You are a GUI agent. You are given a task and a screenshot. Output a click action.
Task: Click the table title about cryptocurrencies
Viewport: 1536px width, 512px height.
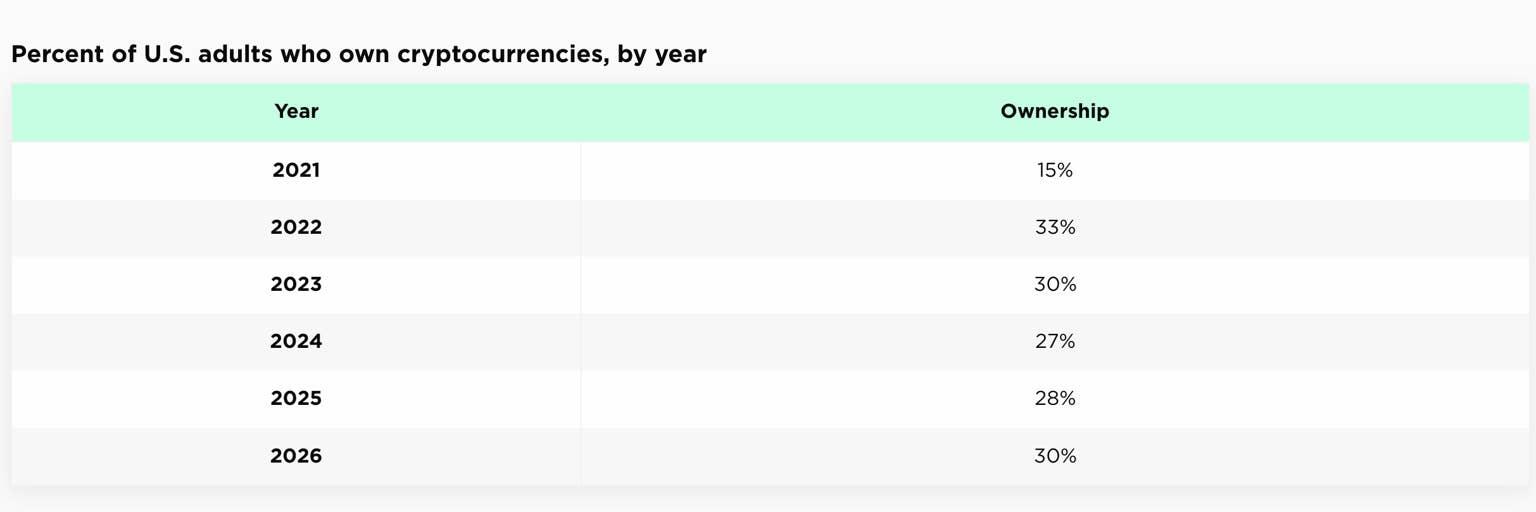click(x=359, y=55)
